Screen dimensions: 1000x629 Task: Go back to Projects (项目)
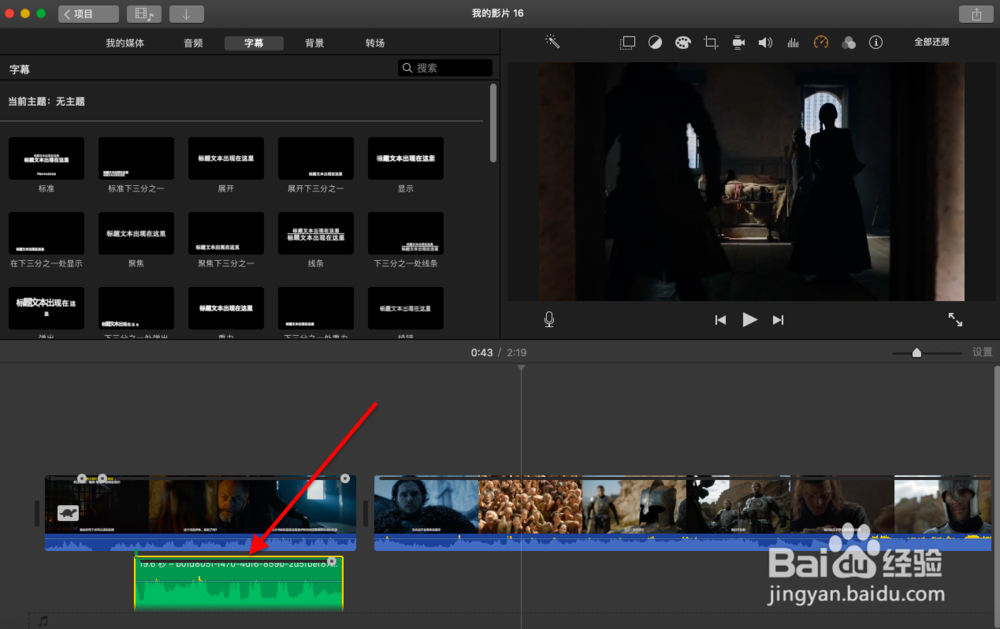(88, 13)
